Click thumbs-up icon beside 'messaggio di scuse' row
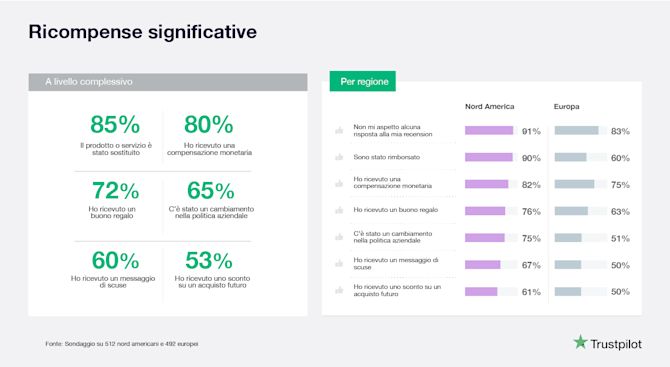The image size is (670, 367). pos(339,264)
